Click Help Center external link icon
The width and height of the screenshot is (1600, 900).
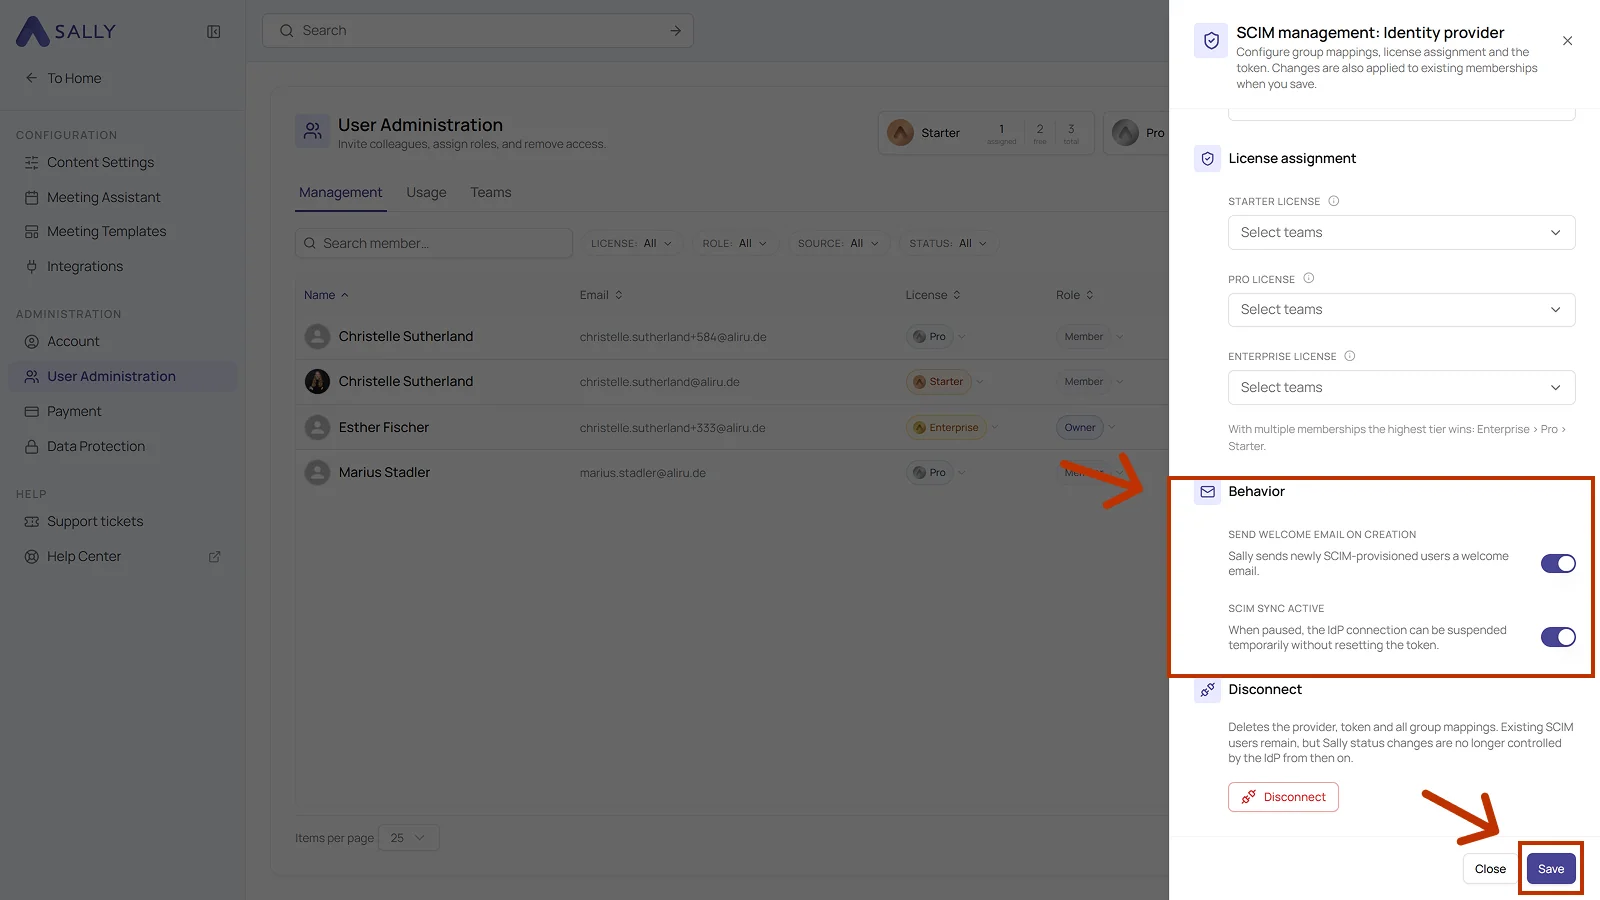pos(214,557)
